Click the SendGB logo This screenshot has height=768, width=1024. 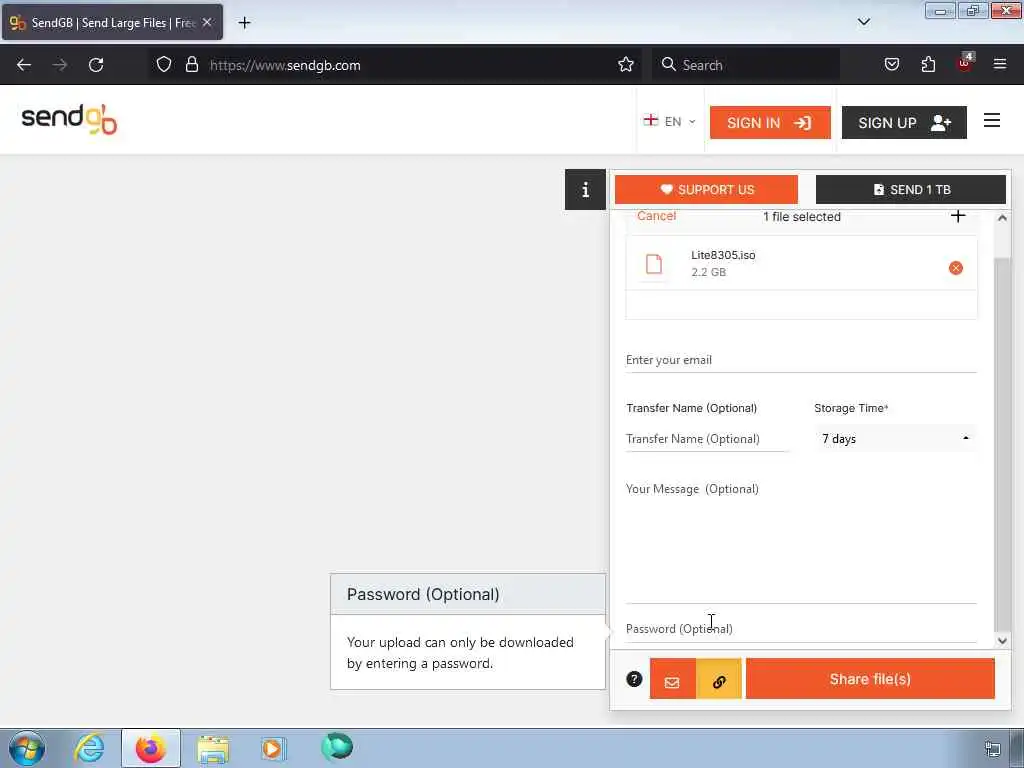pos(69,120)
